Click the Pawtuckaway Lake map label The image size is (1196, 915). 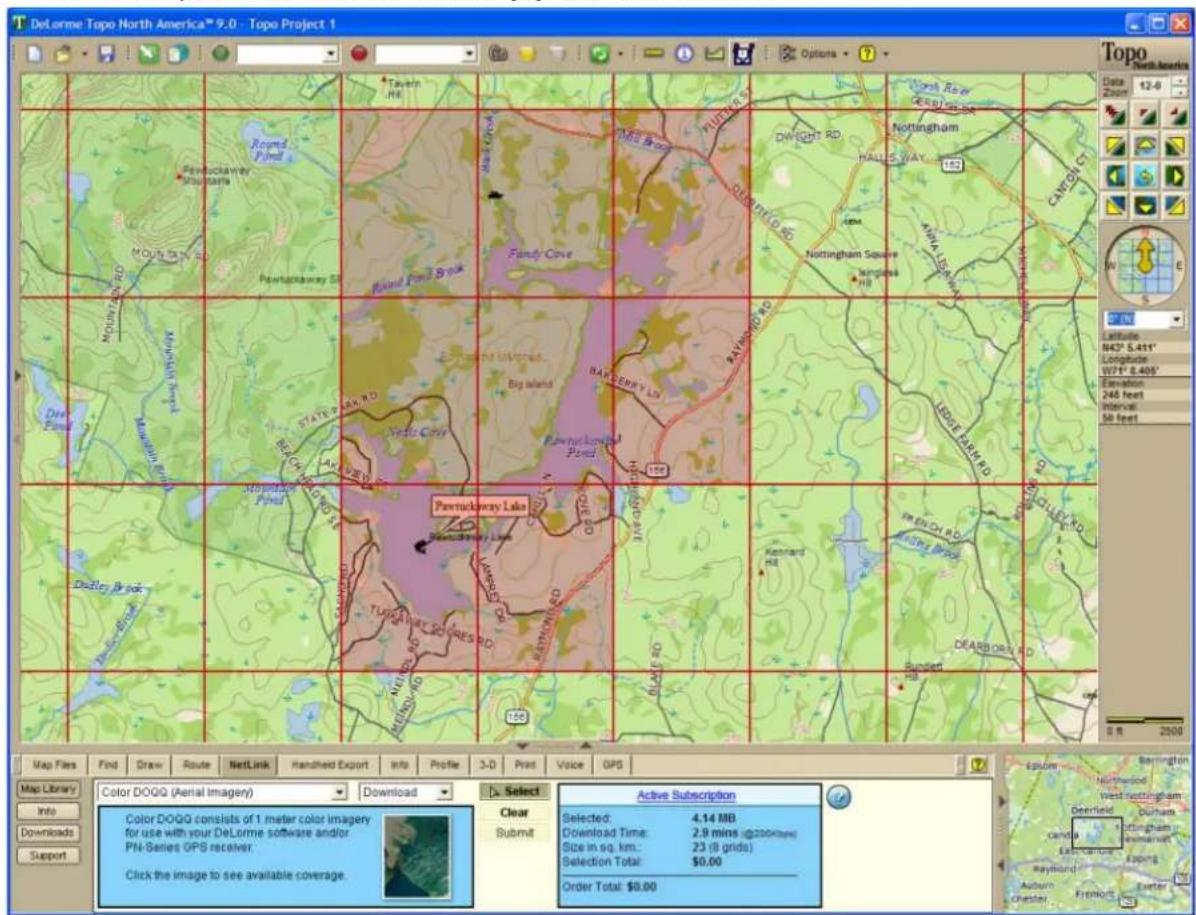pos(481,506)
